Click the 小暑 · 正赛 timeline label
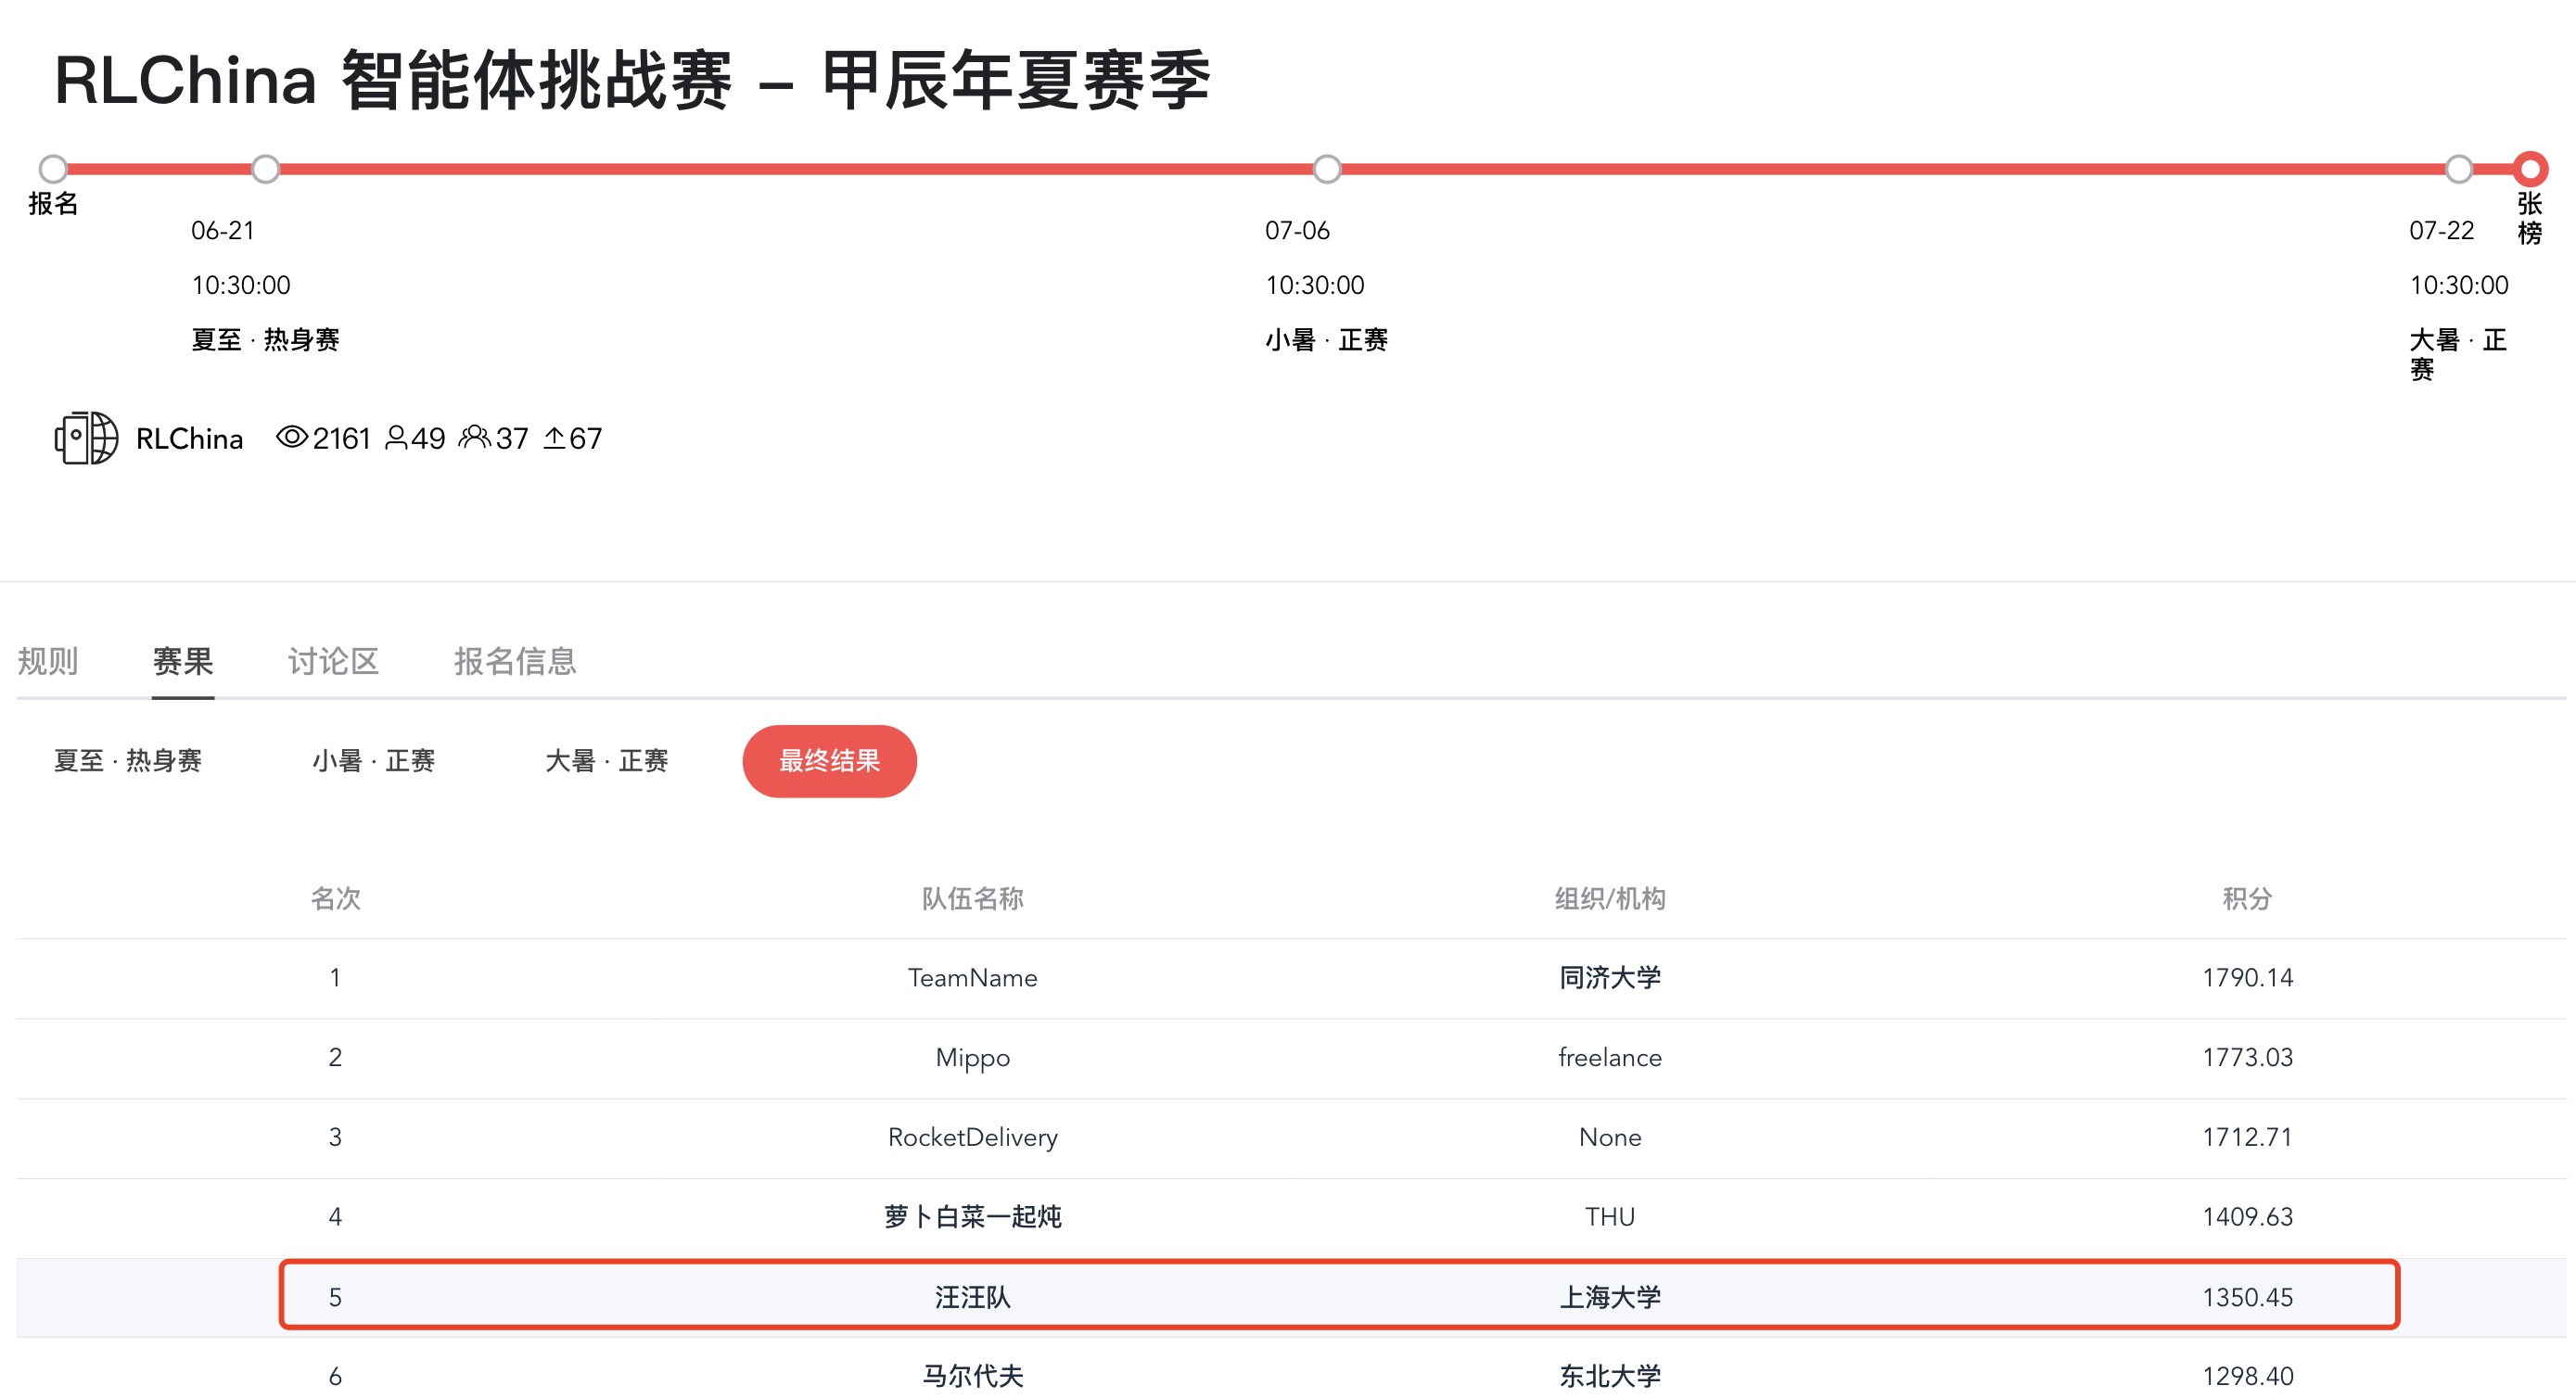2576x1398 pixels. click(1326, 340)
